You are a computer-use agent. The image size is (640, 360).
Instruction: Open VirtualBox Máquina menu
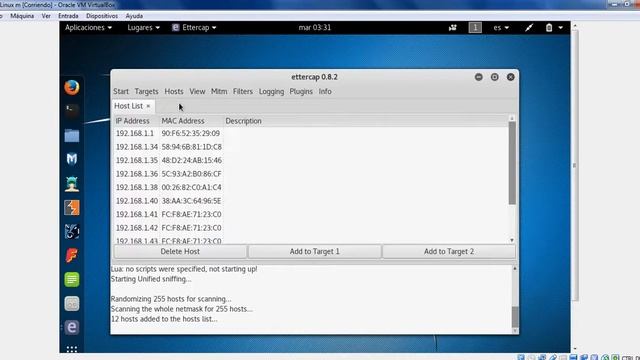click(x=22, y=16)
